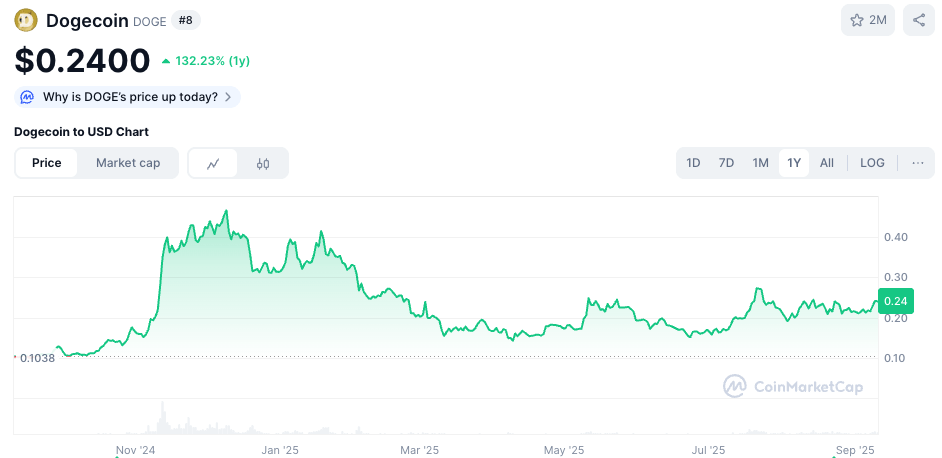Set chart range to 1D
Screen dimensions: 942x458
pyautogui.click(x=693, y=163)
